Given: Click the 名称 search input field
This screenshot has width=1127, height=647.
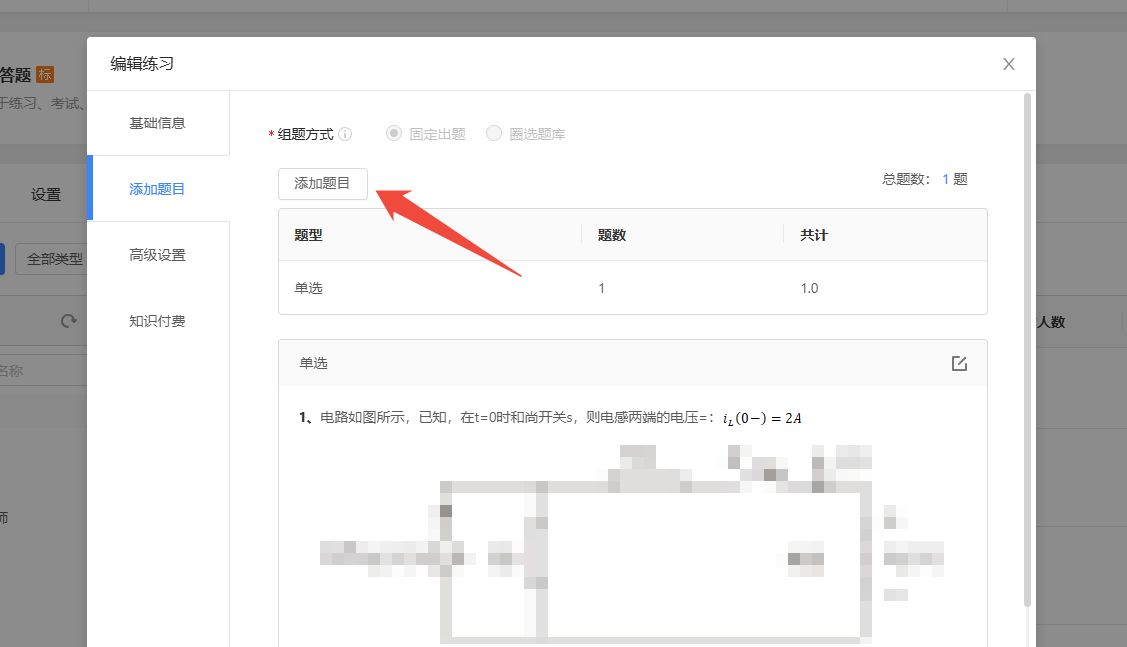Looking at the screenshot, I should tap(40, 370).
